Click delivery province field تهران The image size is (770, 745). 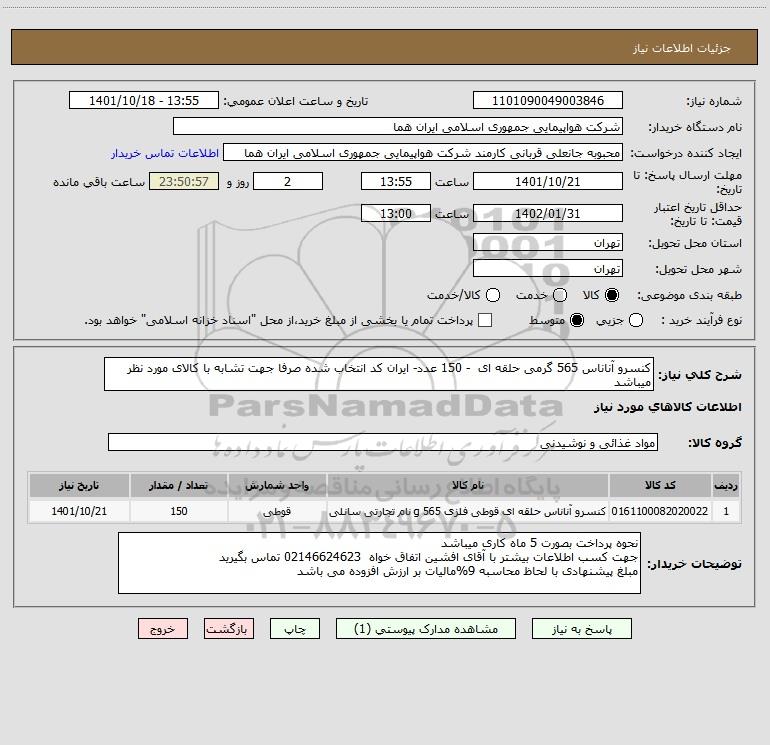[548, 242]
